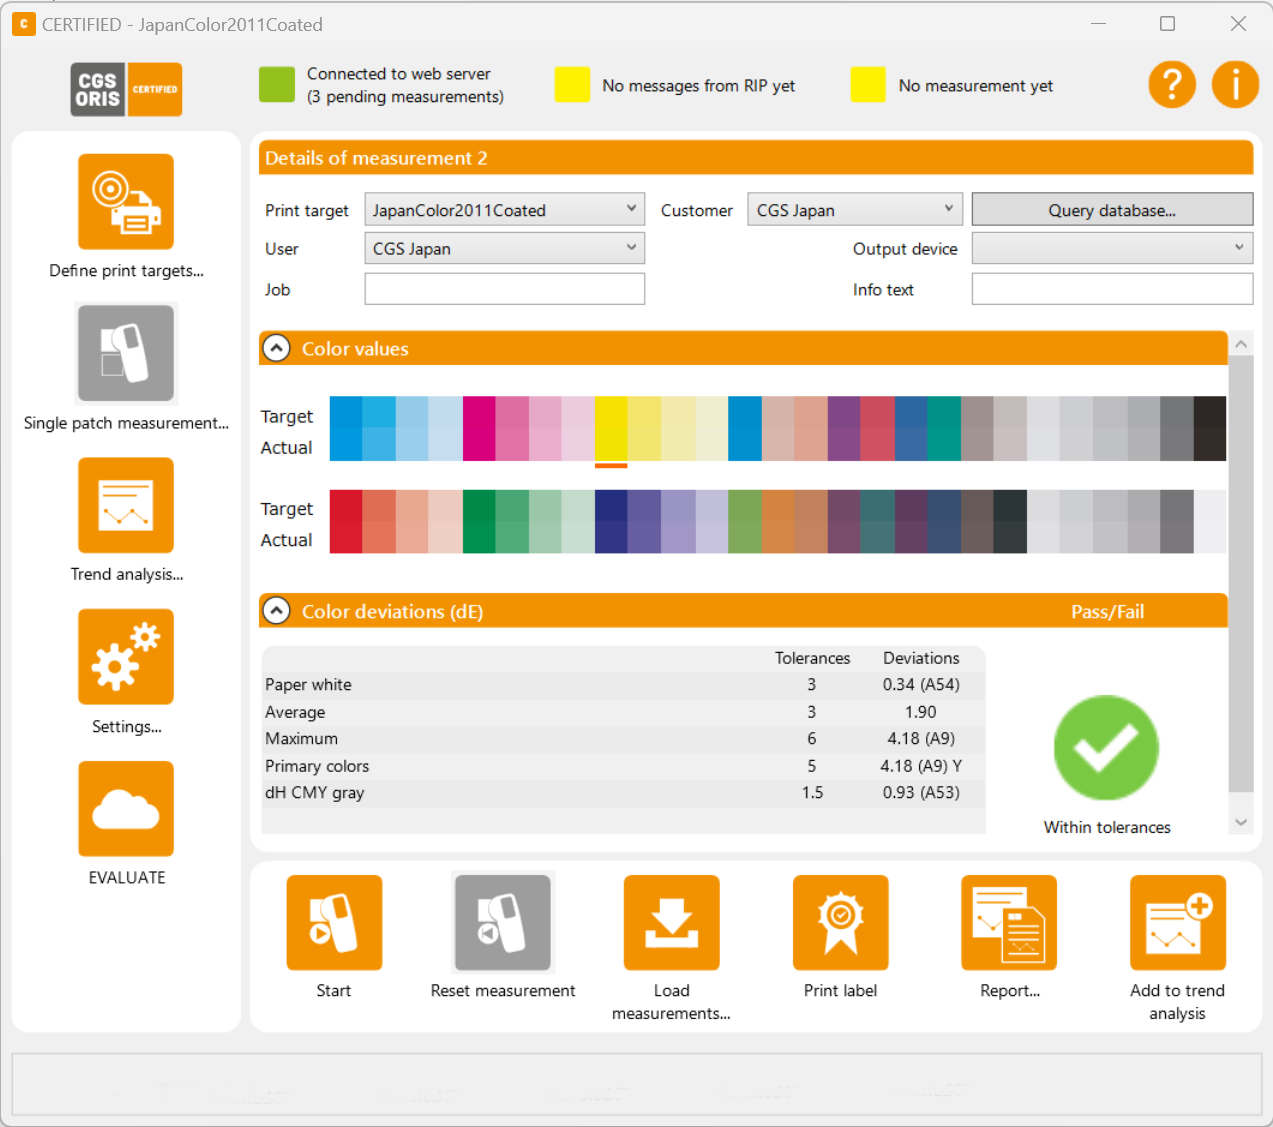Image resolution: width=1273 pixels, height=1127 pixels.
Task: Click Details of measurement 2 header
Action: 756,158
